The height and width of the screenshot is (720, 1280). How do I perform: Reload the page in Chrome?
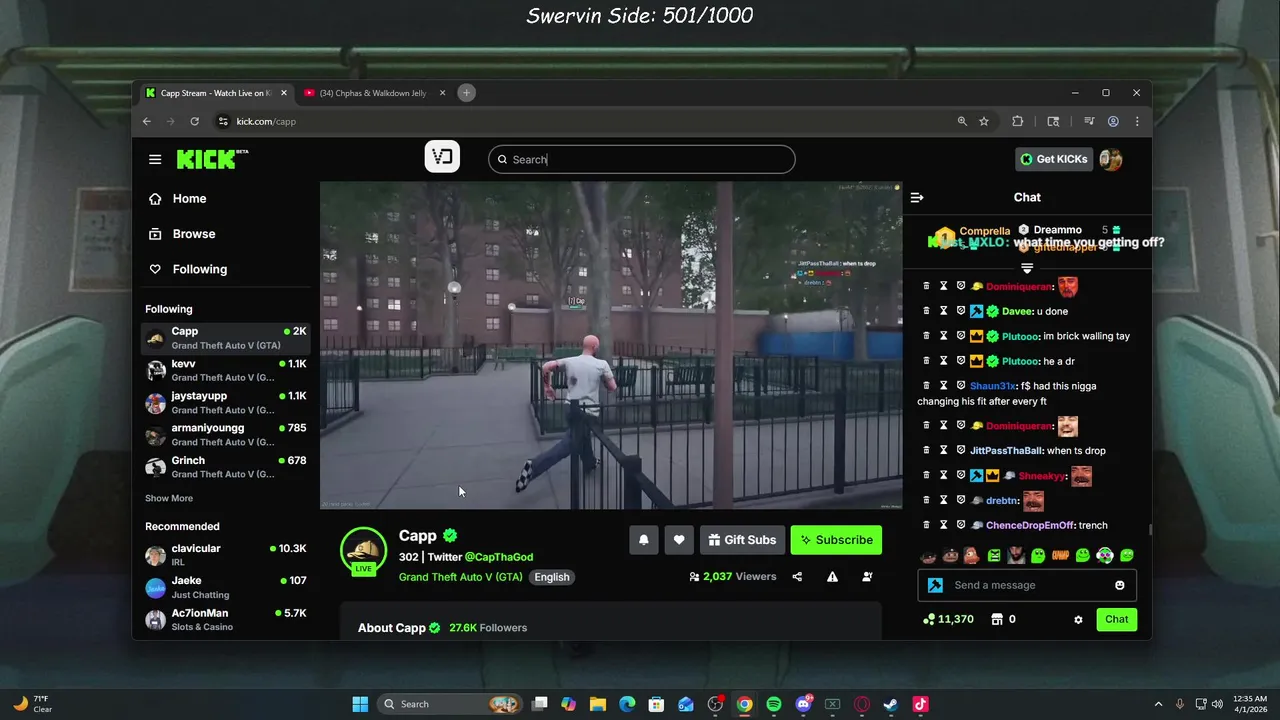pos(195,121)
